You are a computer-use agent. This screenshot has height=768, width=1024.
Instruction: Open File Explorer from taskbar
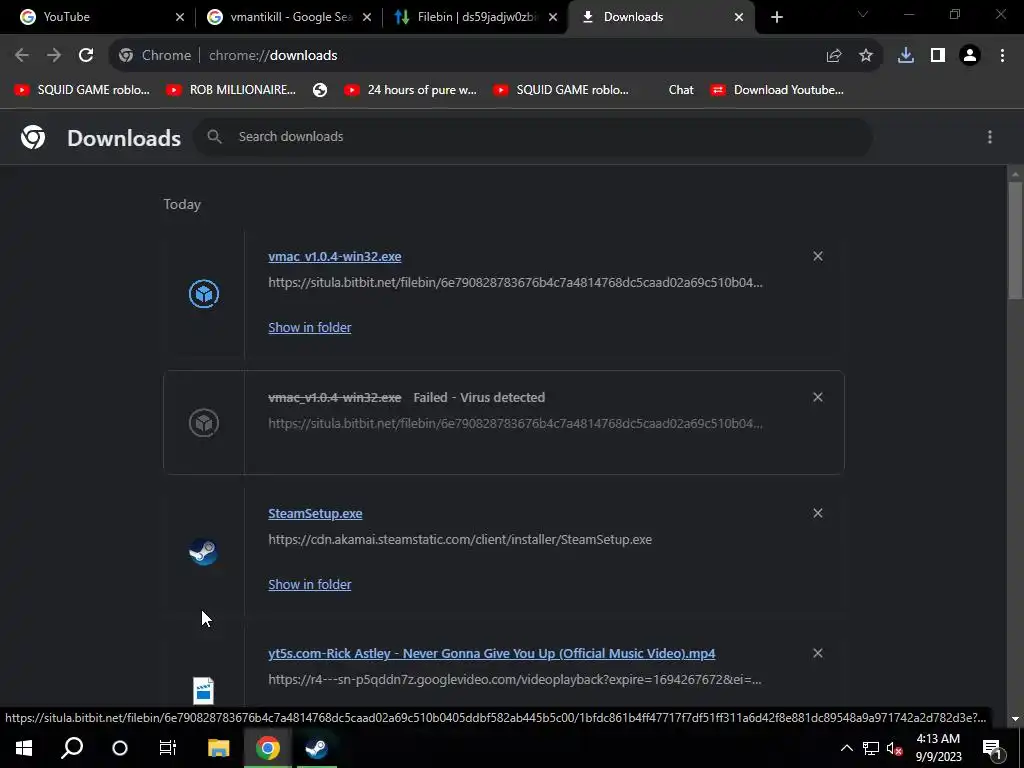pos(218,748)
